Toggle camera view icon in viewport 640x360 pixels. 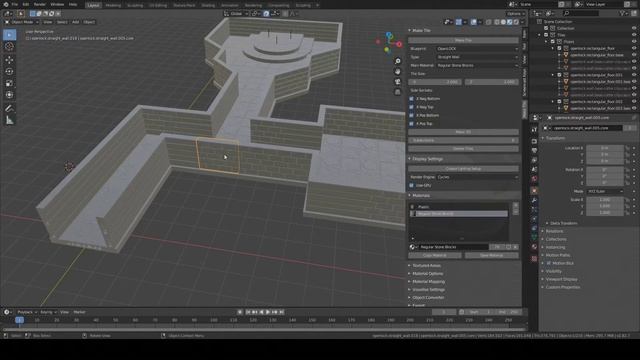[398, 82]
